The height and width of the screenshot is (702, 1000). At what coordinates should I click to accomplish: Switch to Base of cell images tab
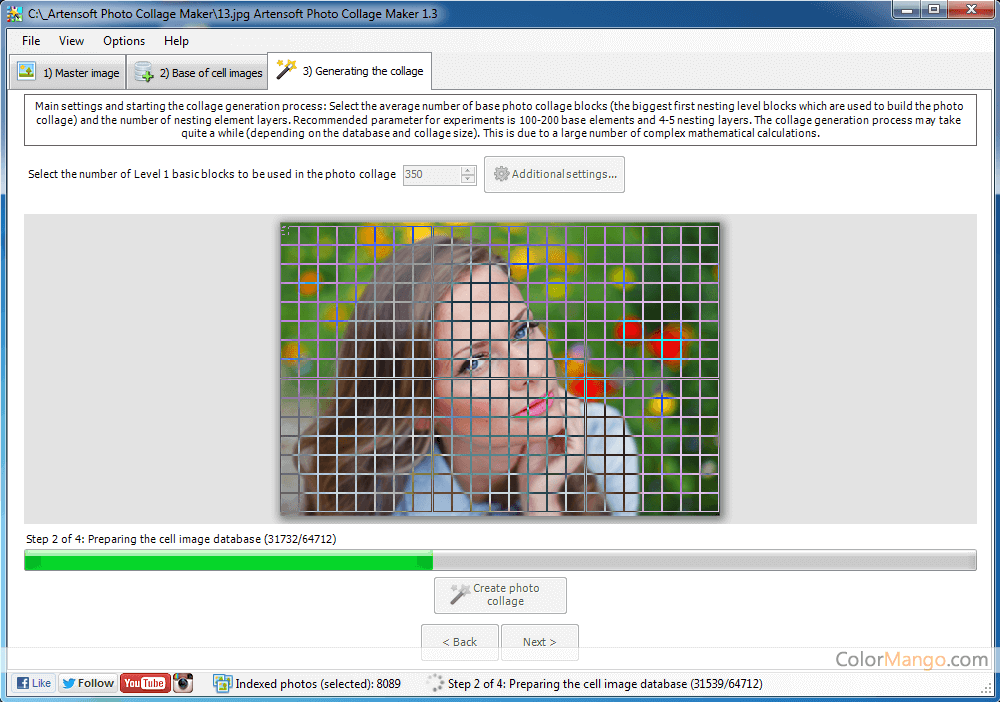(x=198, y=73)
